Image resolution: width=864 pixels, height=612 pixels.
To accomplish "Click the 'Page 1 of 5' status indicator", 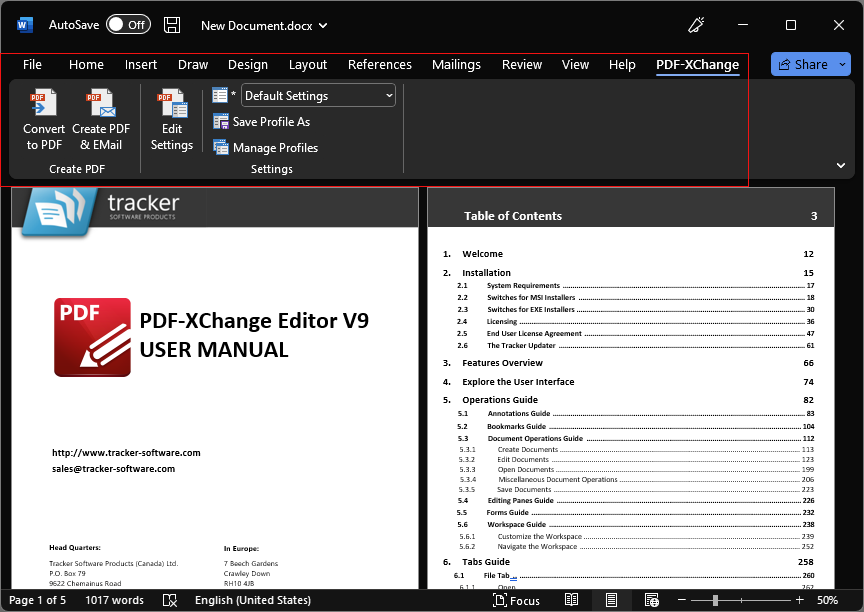I will [x=37, y=600].
